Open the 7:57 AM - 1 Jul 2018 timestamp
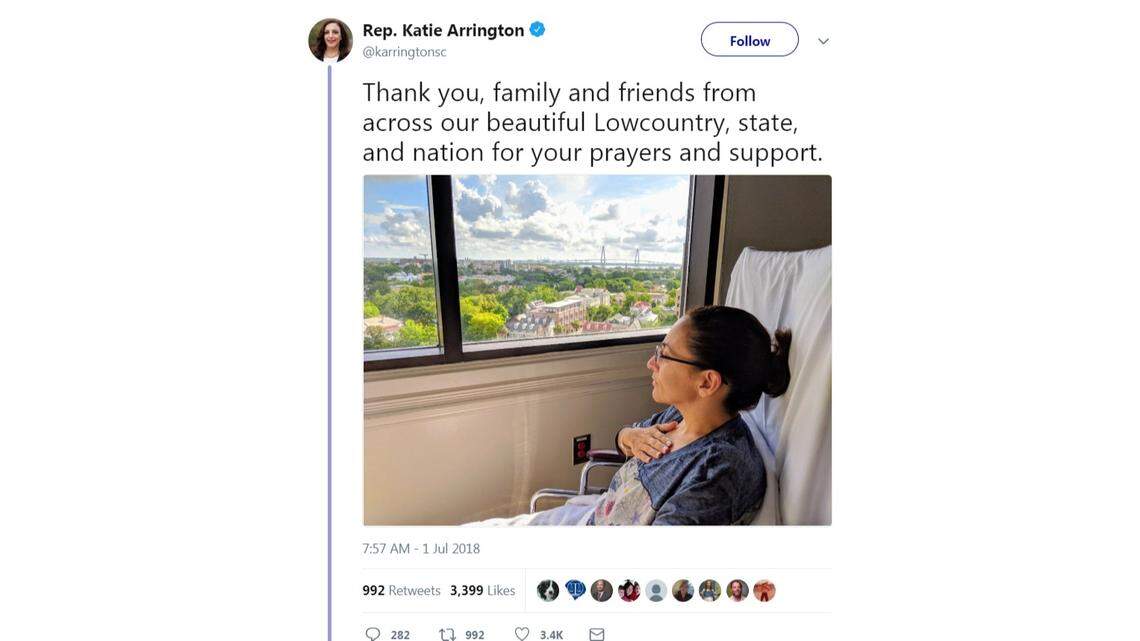The height and width of the screenshot is (641, 1140). [421, 548]
